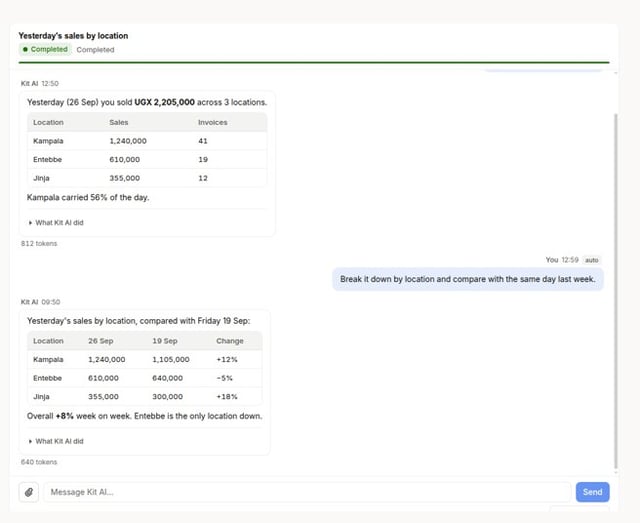
Task: Click the user message about last week comparison
Action: pos(468,279)
